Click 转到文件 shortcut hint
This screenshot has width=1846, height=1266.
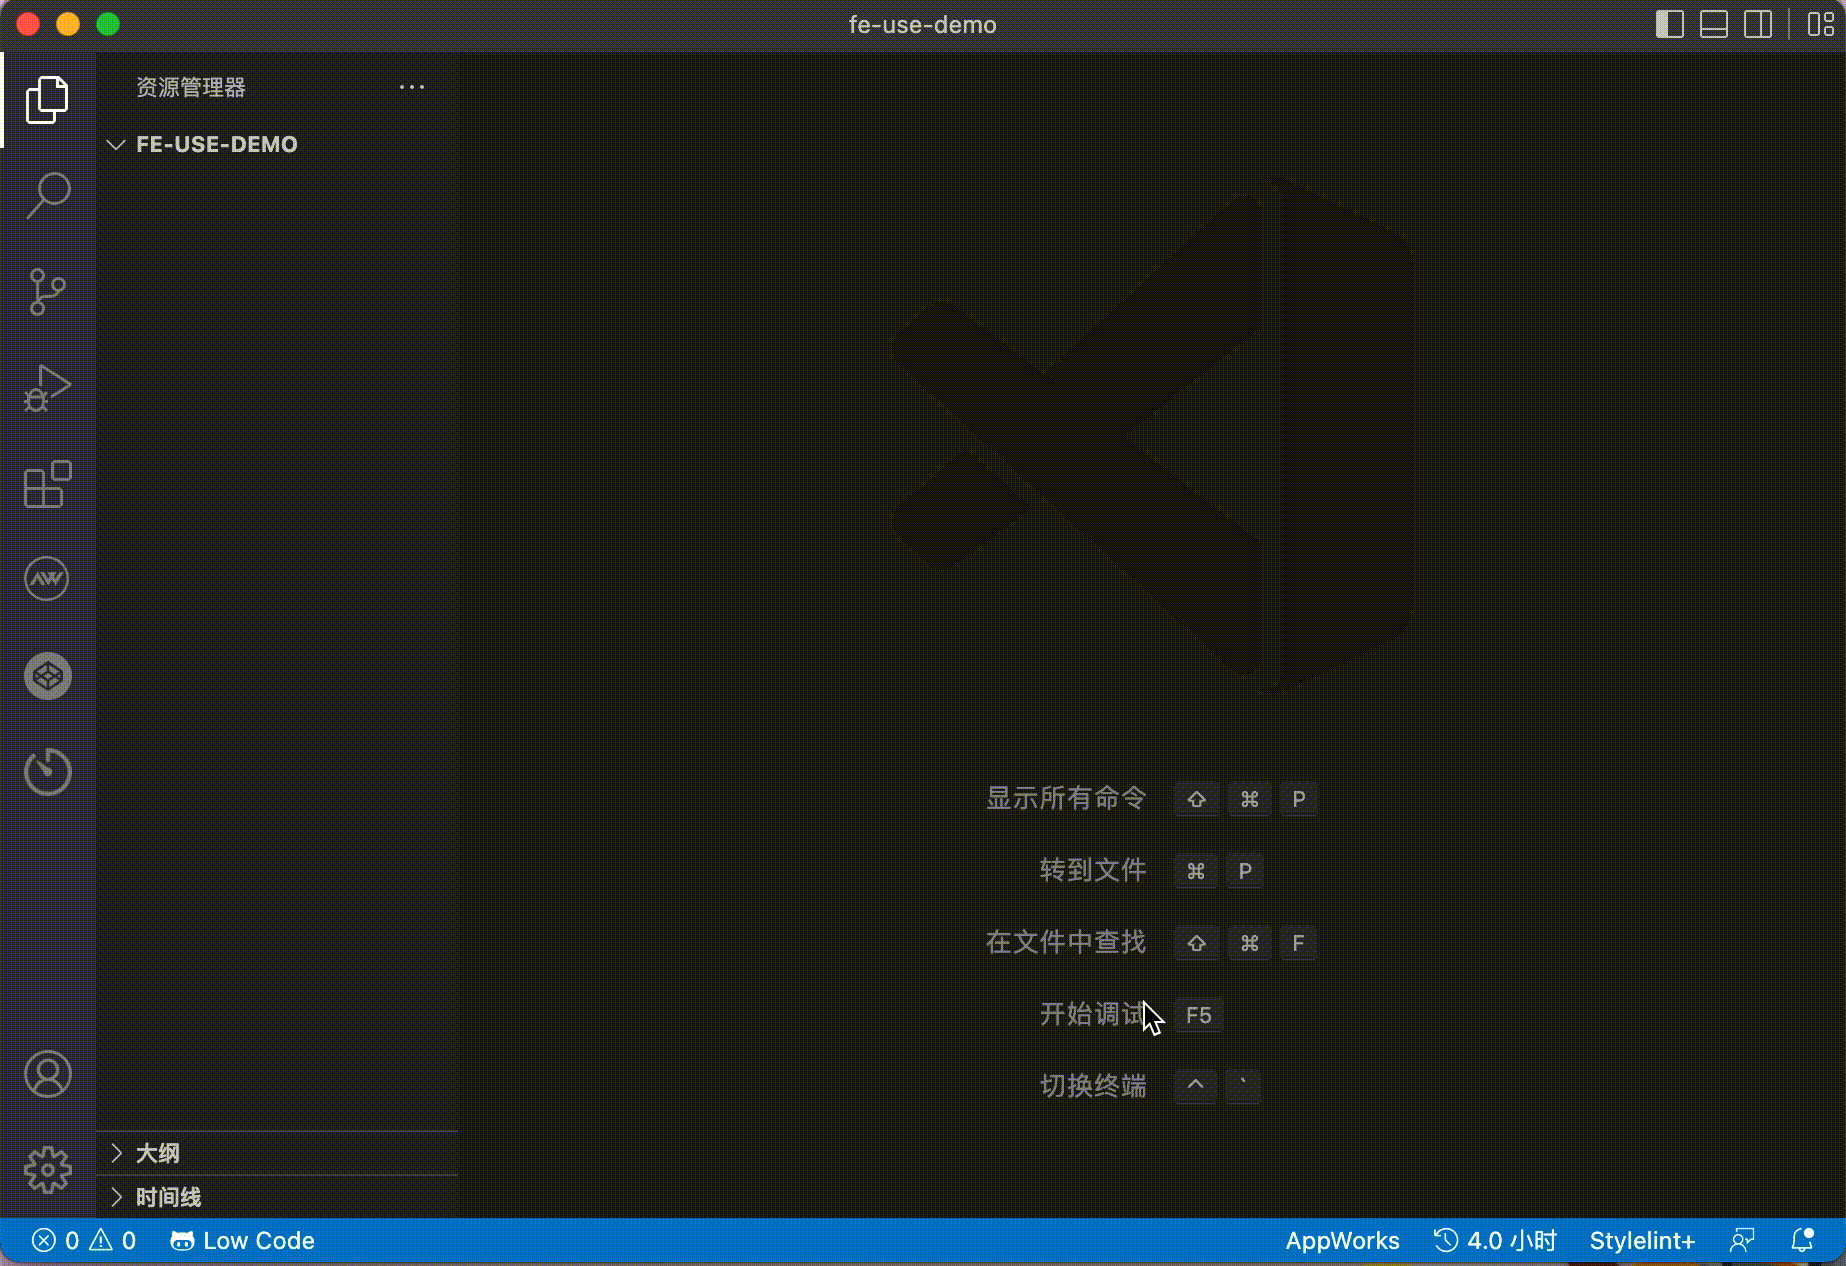point(1093,870)
